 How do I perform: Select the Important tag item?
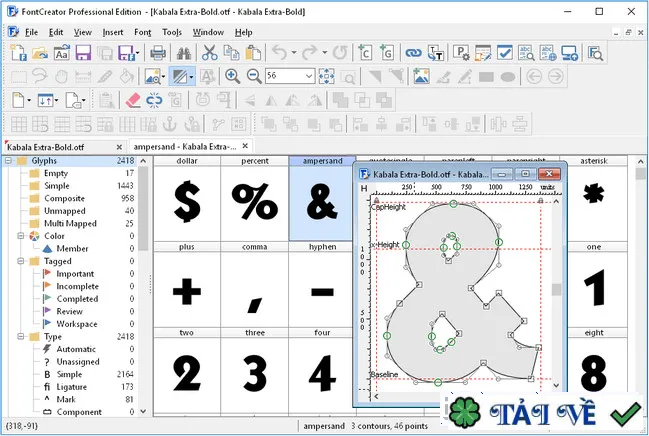coord(75,274)
